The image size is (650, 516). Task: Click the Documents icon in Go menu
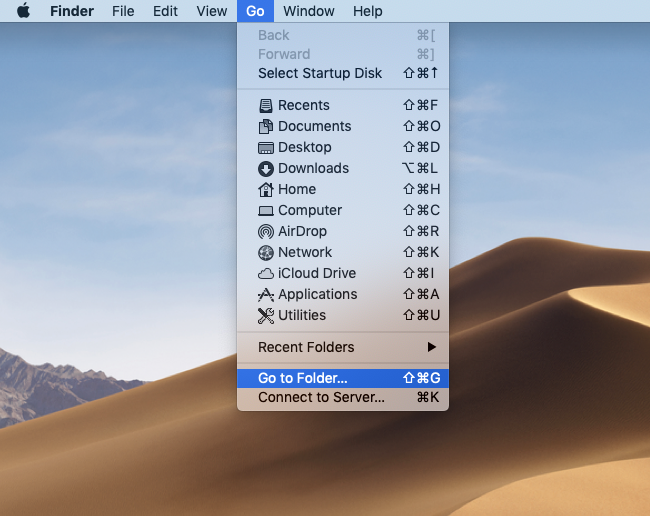pos(266,126)
